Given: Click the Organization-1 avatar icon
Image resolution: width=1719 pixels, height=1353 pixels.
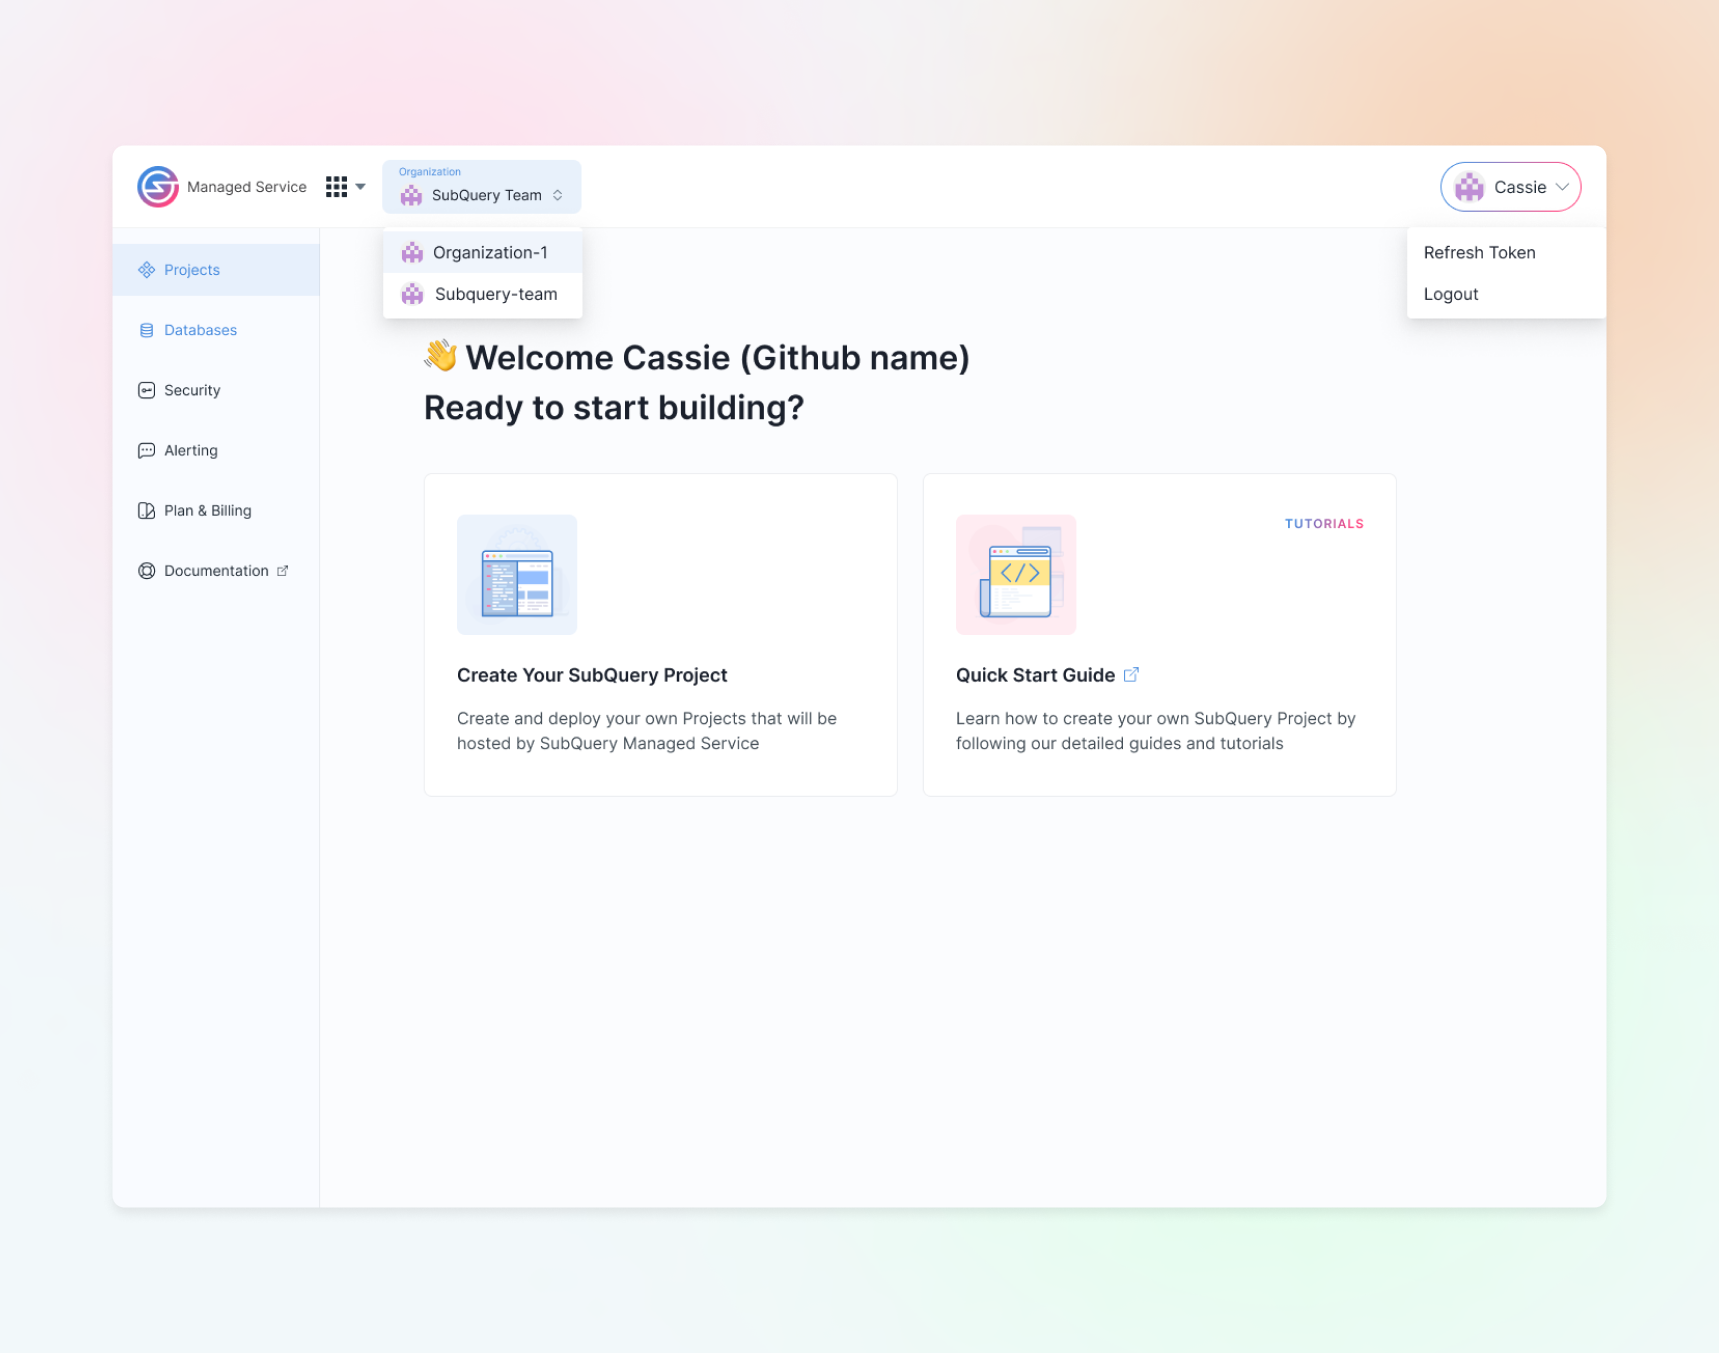Looking at the screenshot, I should [x=412, y=253].
